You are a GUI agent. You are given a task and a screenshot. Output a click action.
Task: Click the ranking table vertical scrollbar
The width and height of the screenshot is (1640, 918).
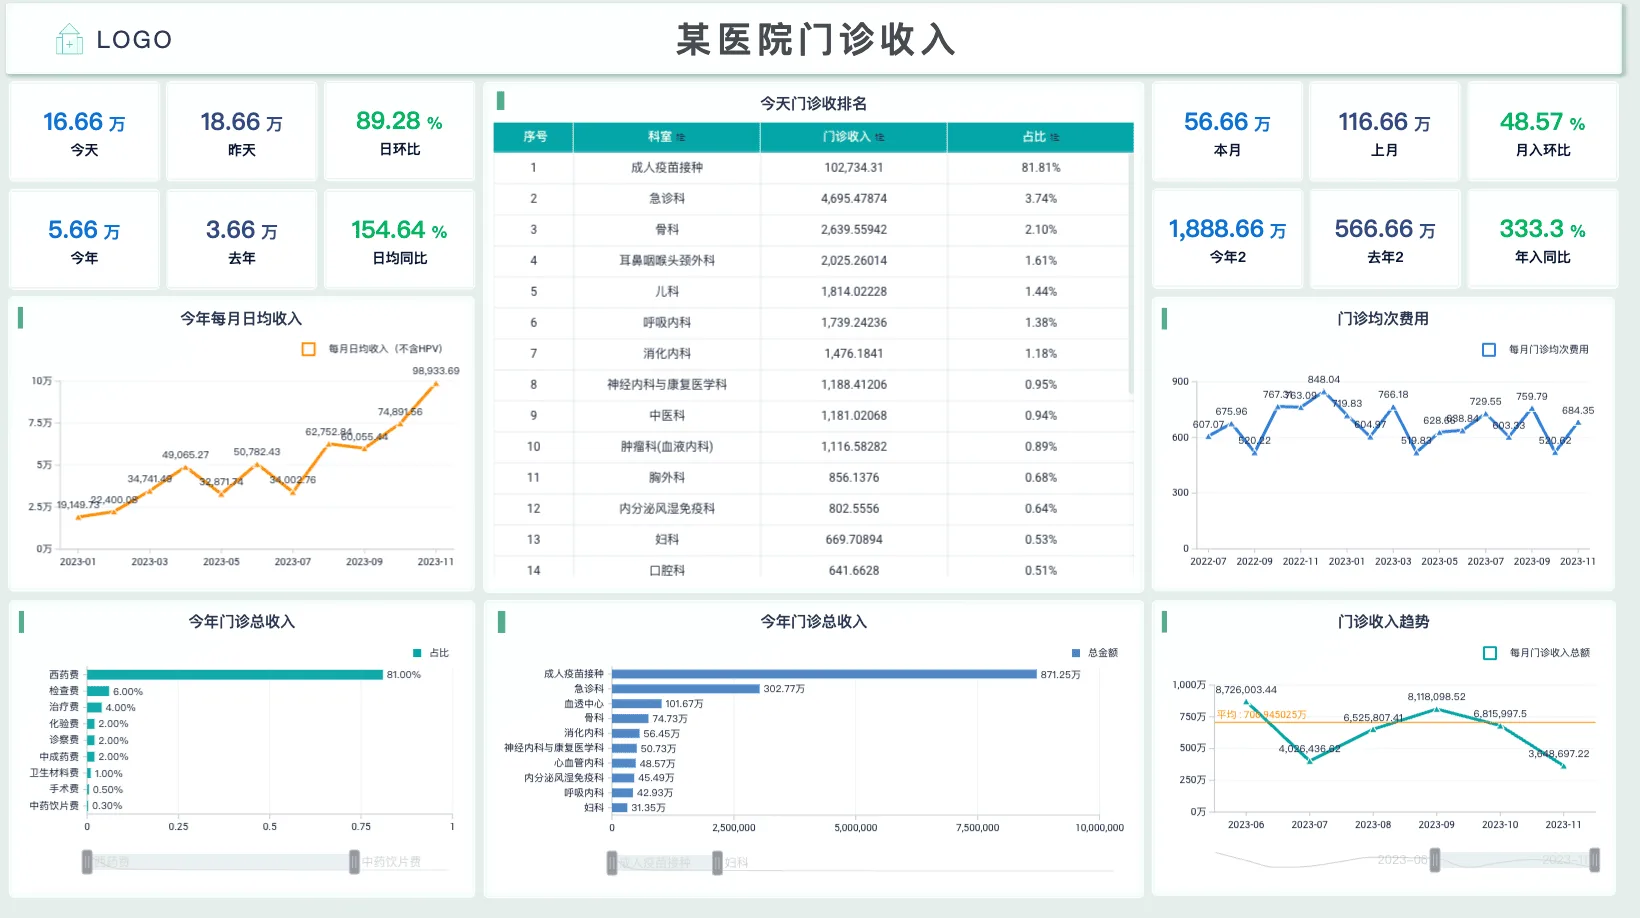pos(1131,275)
